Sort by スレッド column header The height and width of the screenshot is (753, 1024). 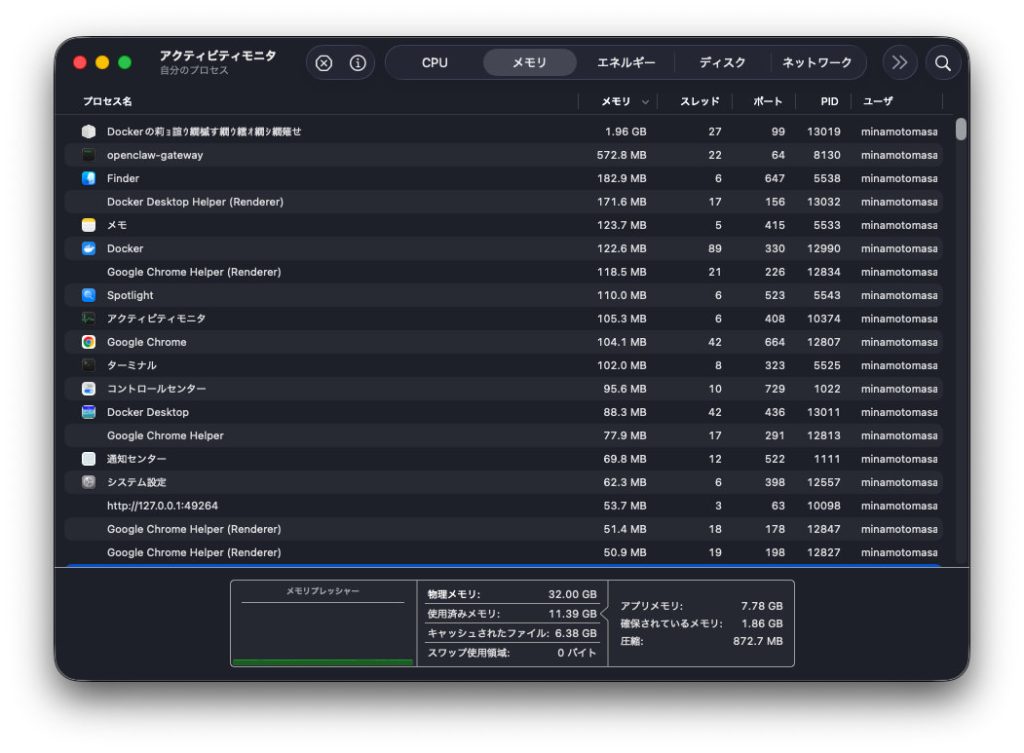[699, 101]
